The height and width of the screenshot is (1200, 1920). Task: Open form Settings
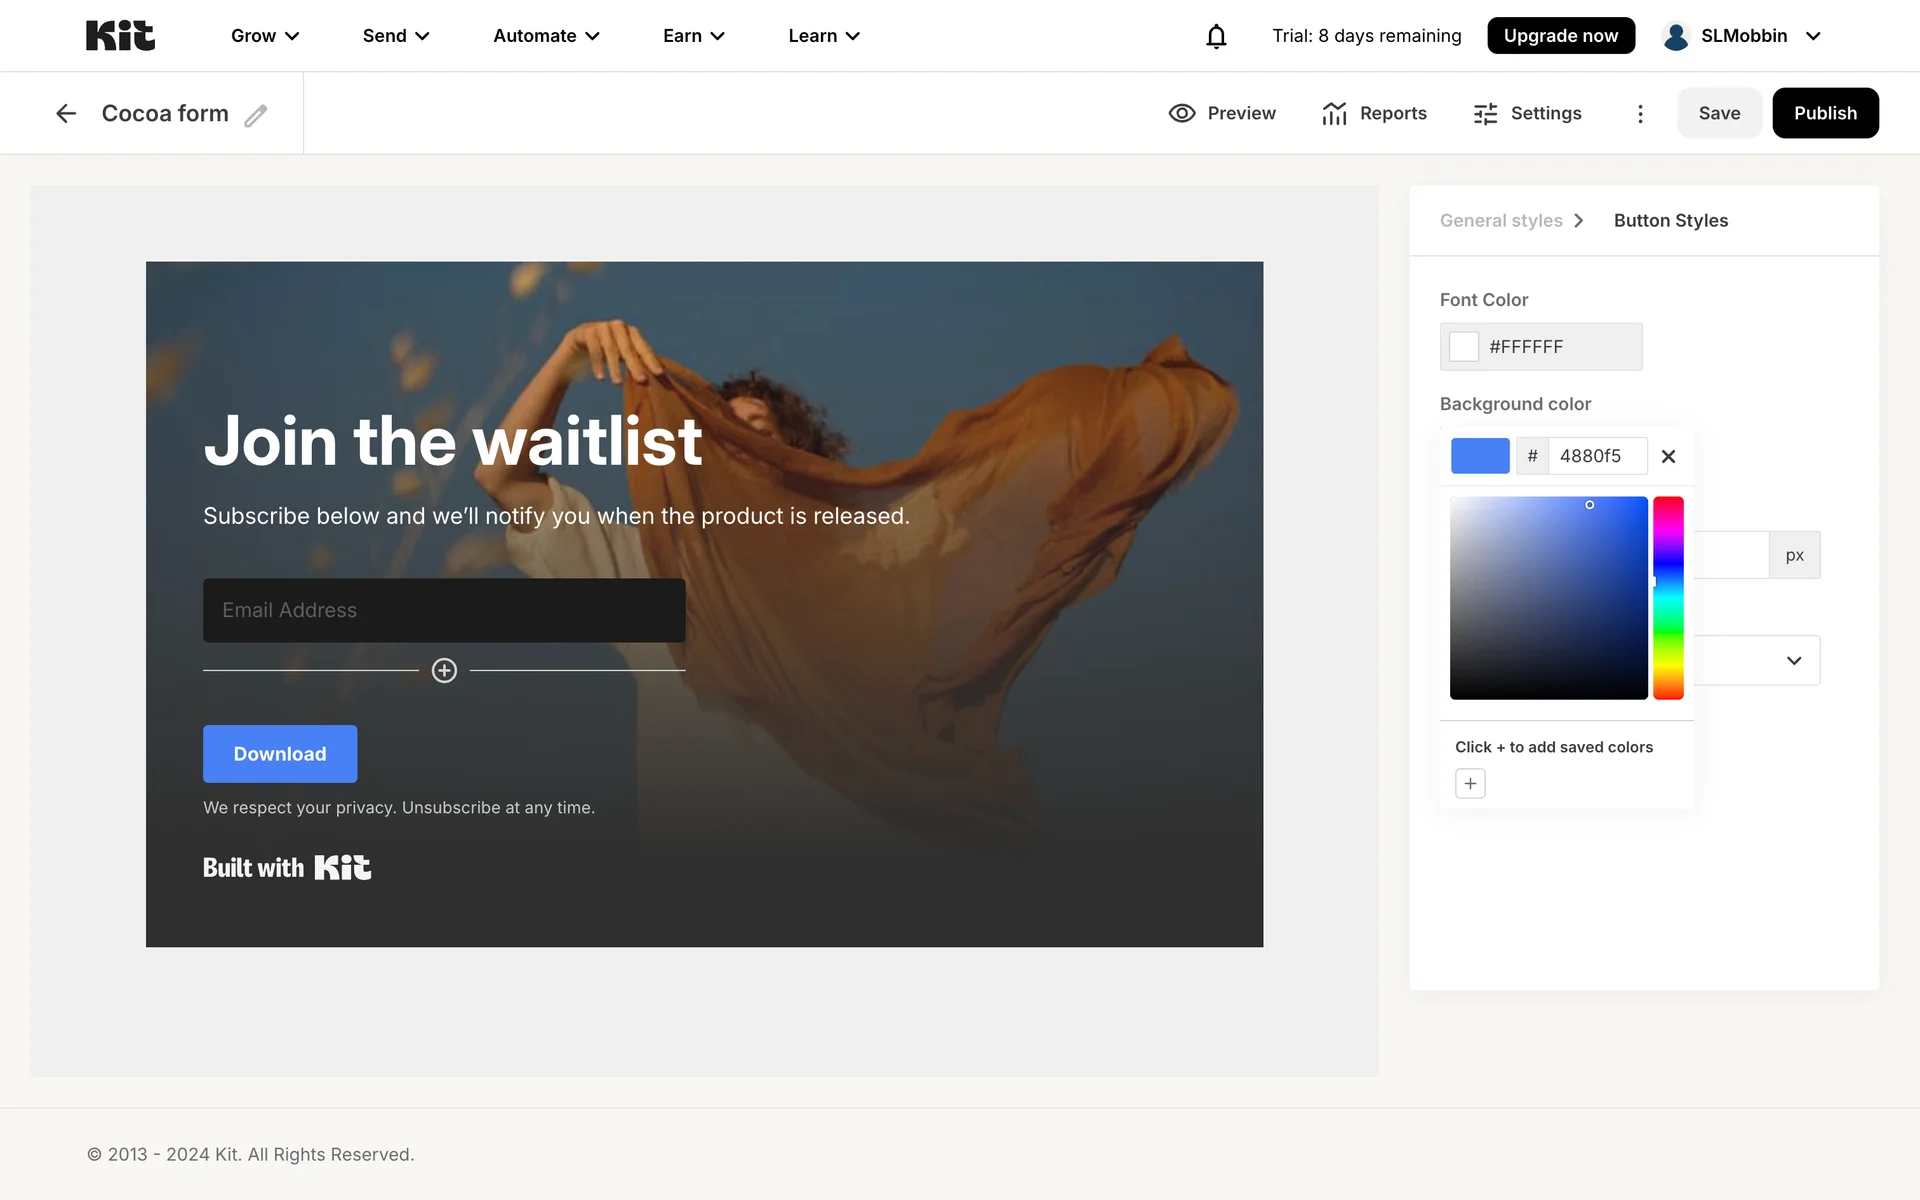pos(1527,113)
